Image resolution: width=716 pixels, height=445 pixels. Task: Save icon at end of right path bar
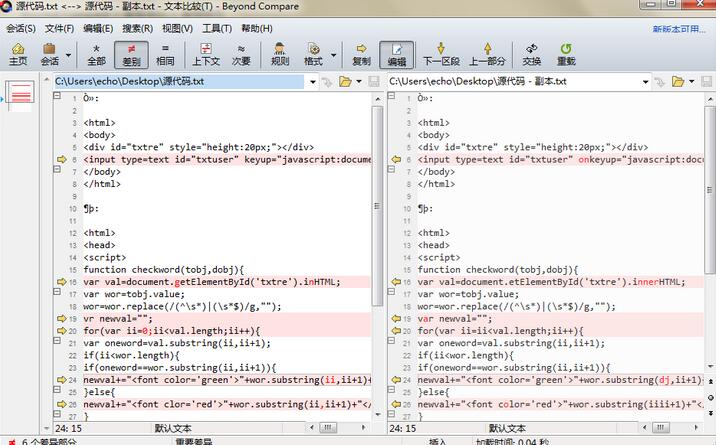click(x=706, y=82)
